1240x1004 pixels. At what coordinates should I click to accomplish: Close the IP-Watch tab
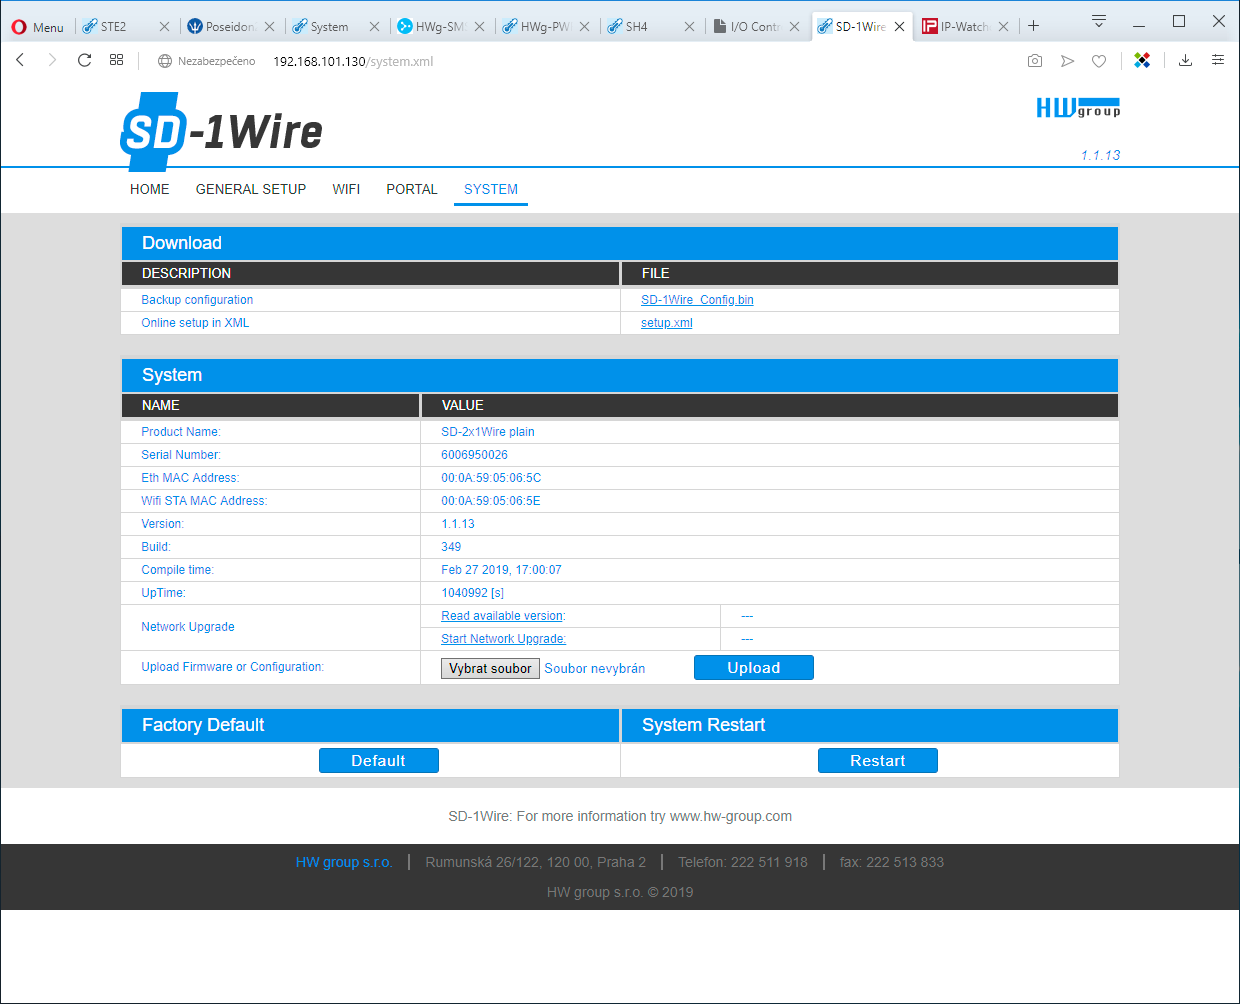(x=1003, y=27)
